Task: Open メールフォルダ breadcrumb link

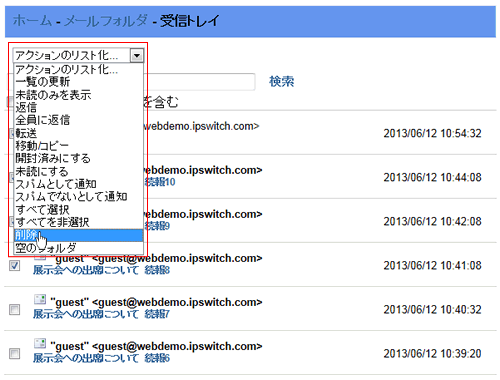Action: pos(105,21)
